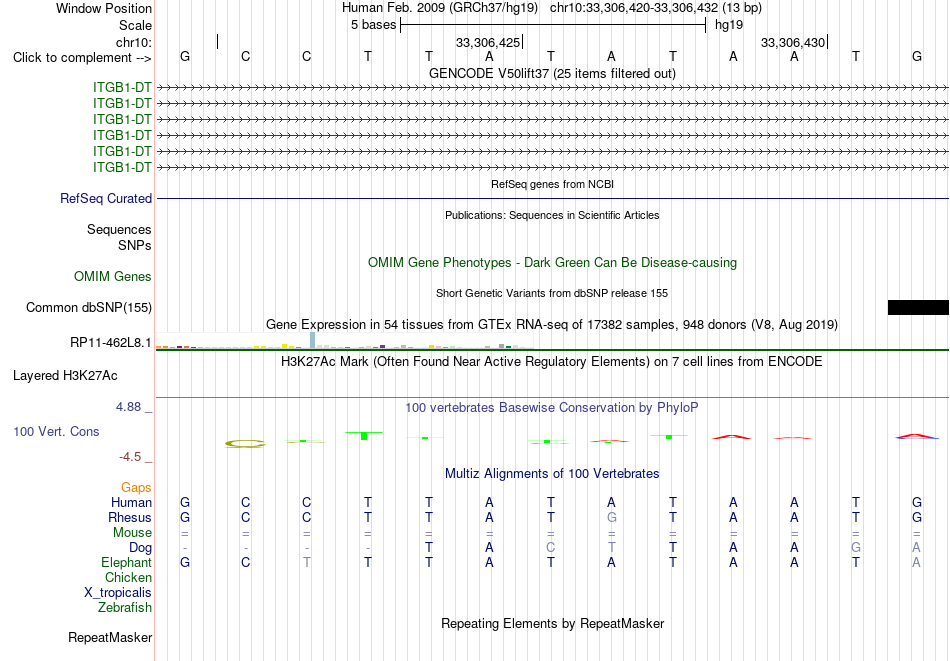Viewport: 950px width, 661px height.
Task: Click the Dog alignment row label
Action: tap(141, 548)
